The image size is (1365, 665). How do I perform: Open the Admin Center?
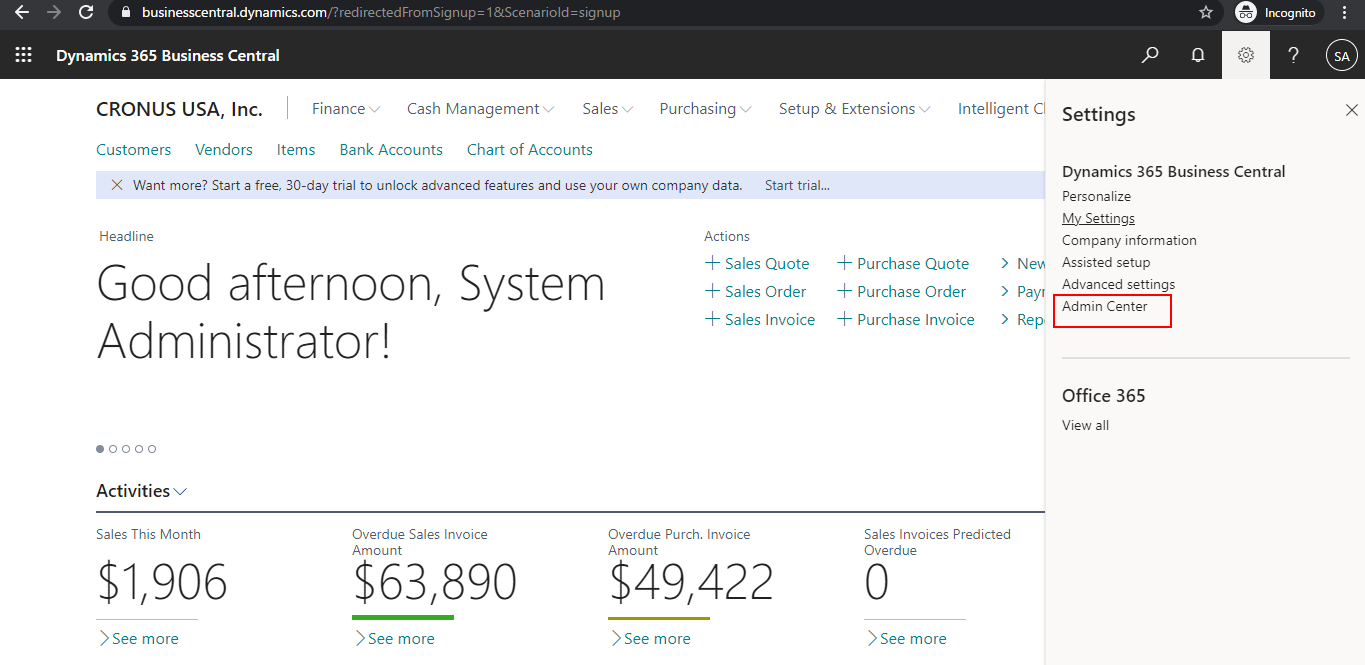coord(1105,306)
